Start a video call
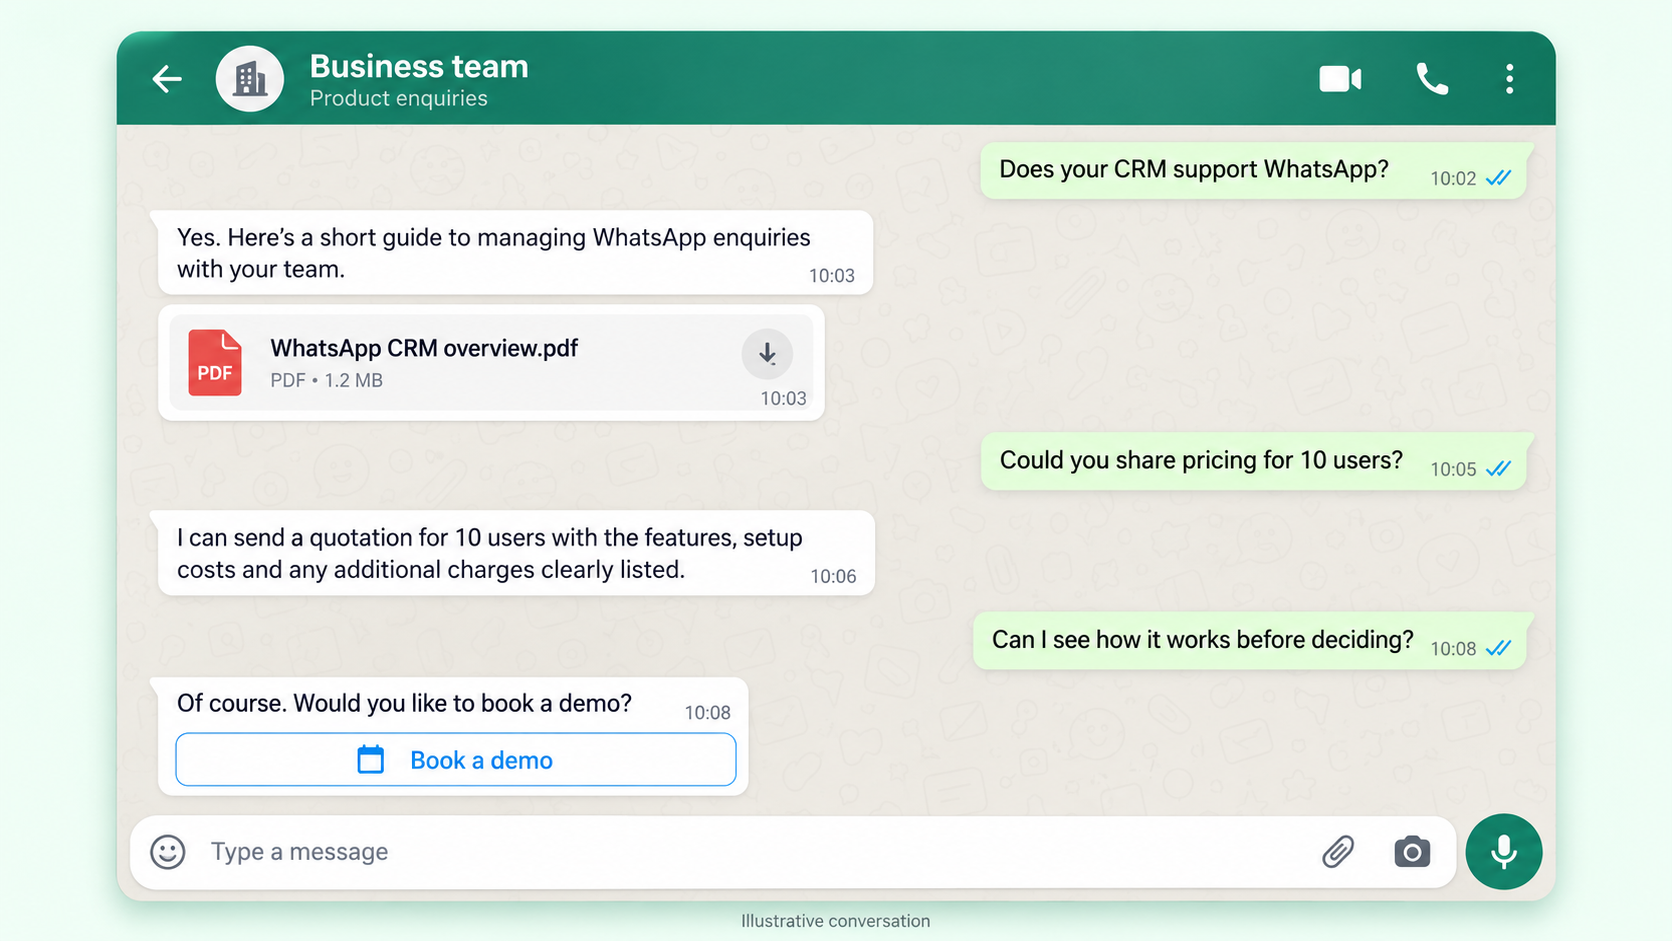The image size is (1672, 941). click(1340, 79)
